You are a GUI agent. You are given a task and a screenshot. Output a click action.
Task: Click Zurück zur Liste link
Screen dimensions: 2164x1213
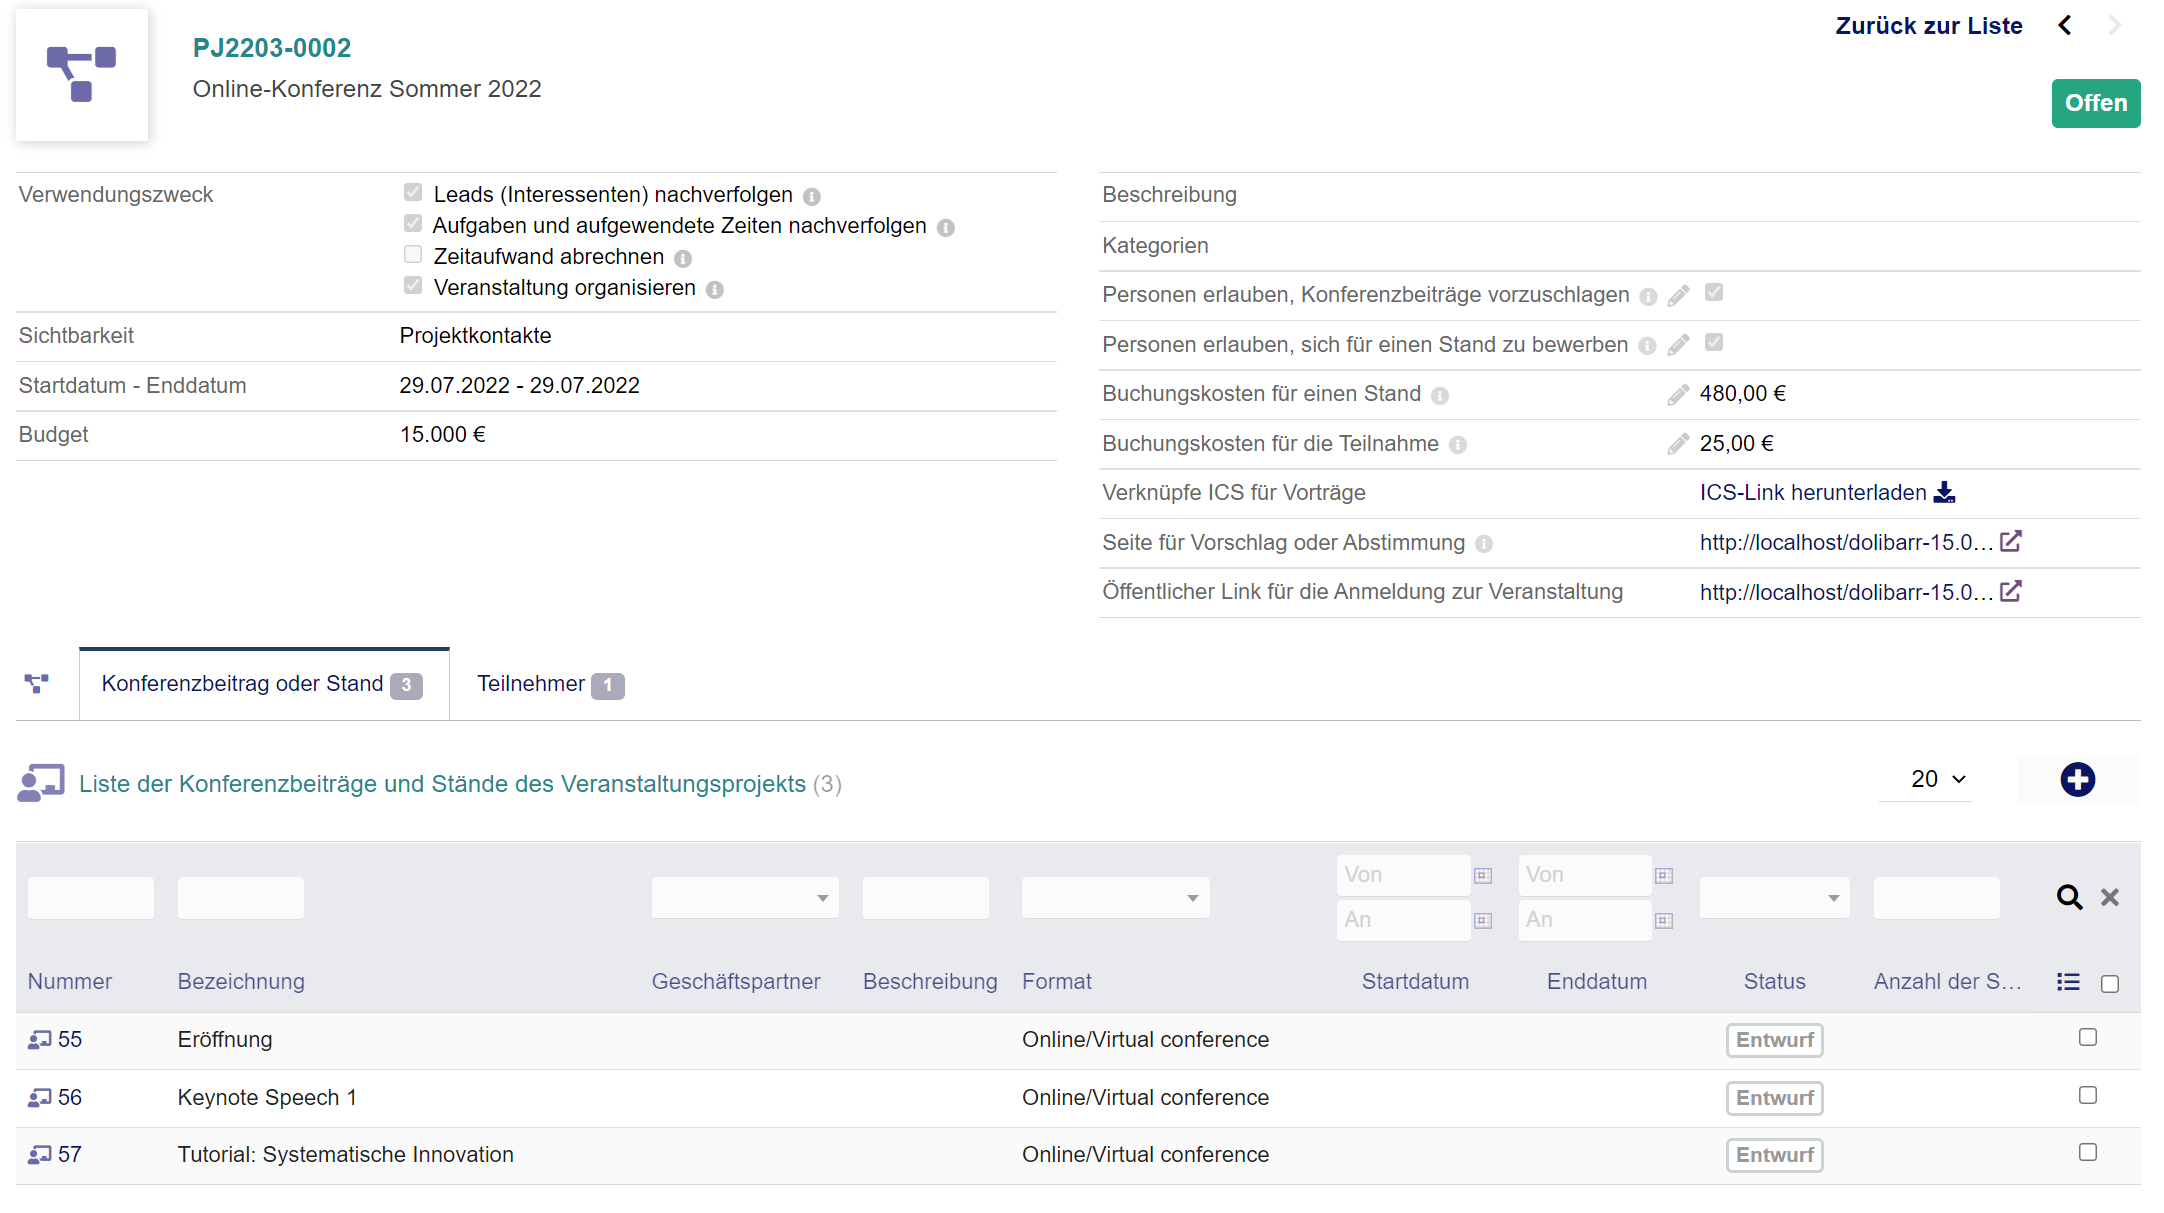(1929, 26)
